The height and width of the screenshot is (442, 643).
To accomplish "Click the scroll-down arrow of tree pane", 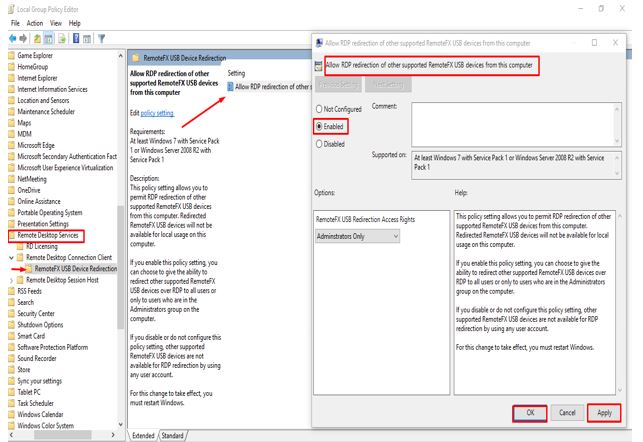I will [121, 425].
